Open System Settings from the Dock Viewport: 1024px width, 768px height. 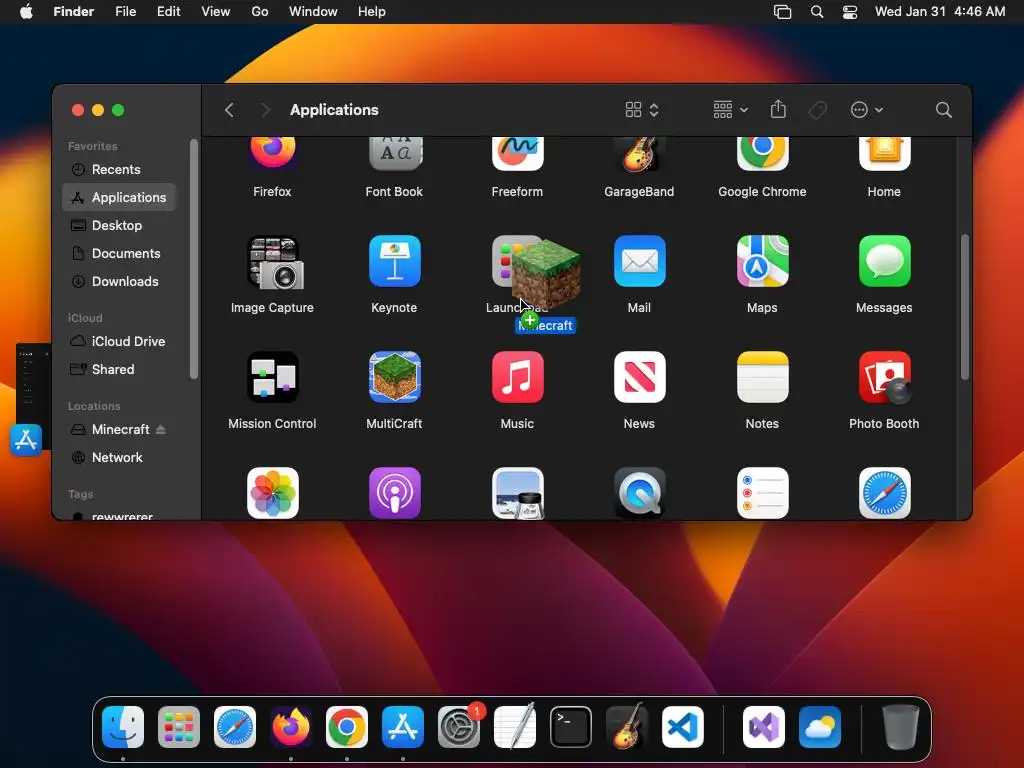(x=459, y=727)
